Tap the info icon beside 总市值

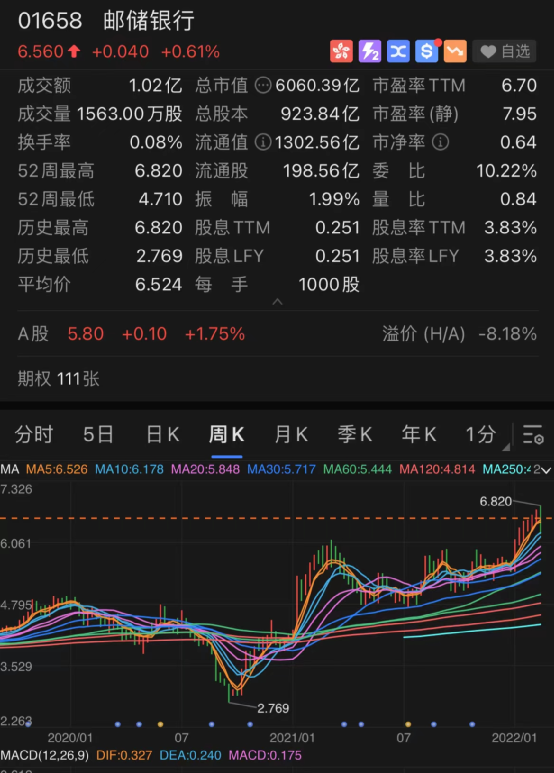[x=263, y=85]
